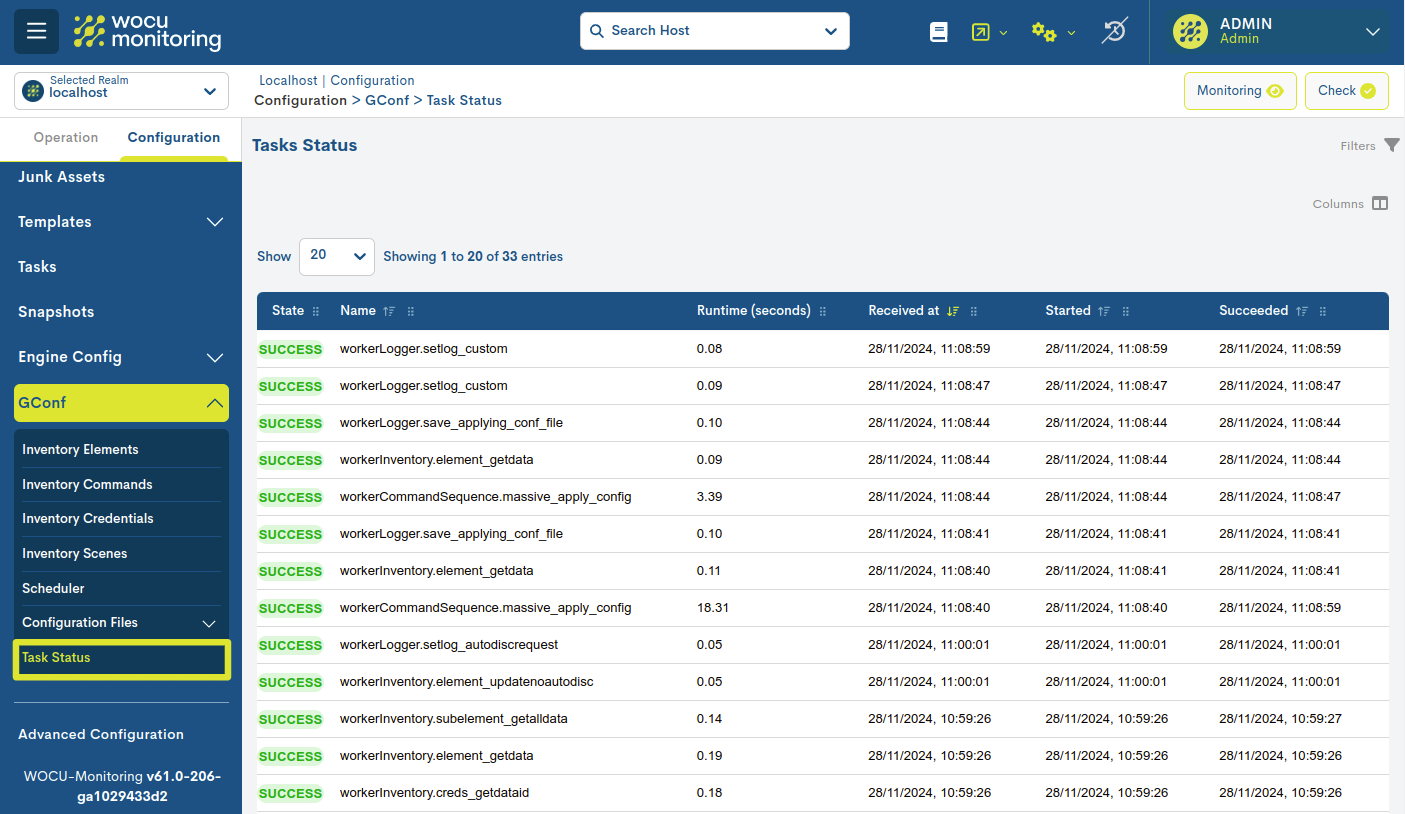
Task: Click the external link export icon
Action: pyautogui.click(x=980, y=32)
